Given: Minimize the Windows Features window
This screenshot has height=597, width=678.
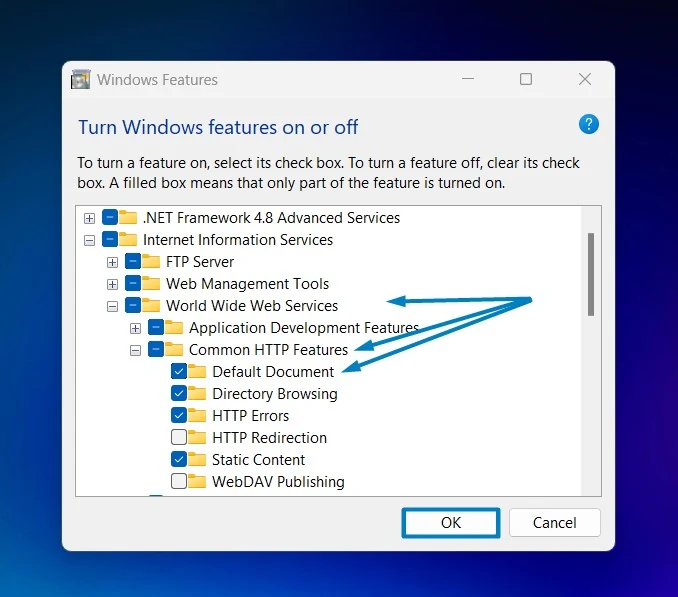Looking at the screenshot, I should coord(468,79).
